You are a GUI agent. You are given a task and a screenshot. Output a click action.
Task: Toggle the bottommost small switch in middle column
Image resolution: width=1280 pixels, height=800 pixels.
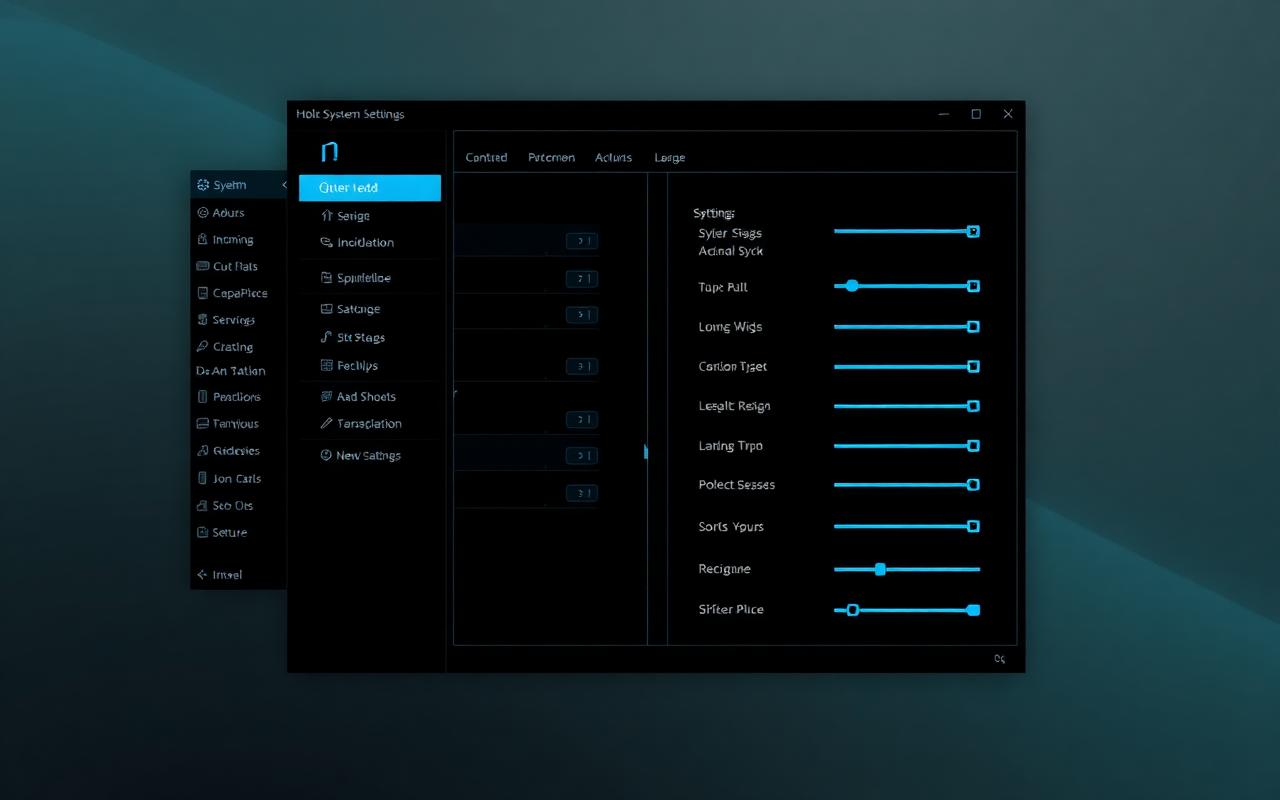pyautogui.click(x=582, y=493)
